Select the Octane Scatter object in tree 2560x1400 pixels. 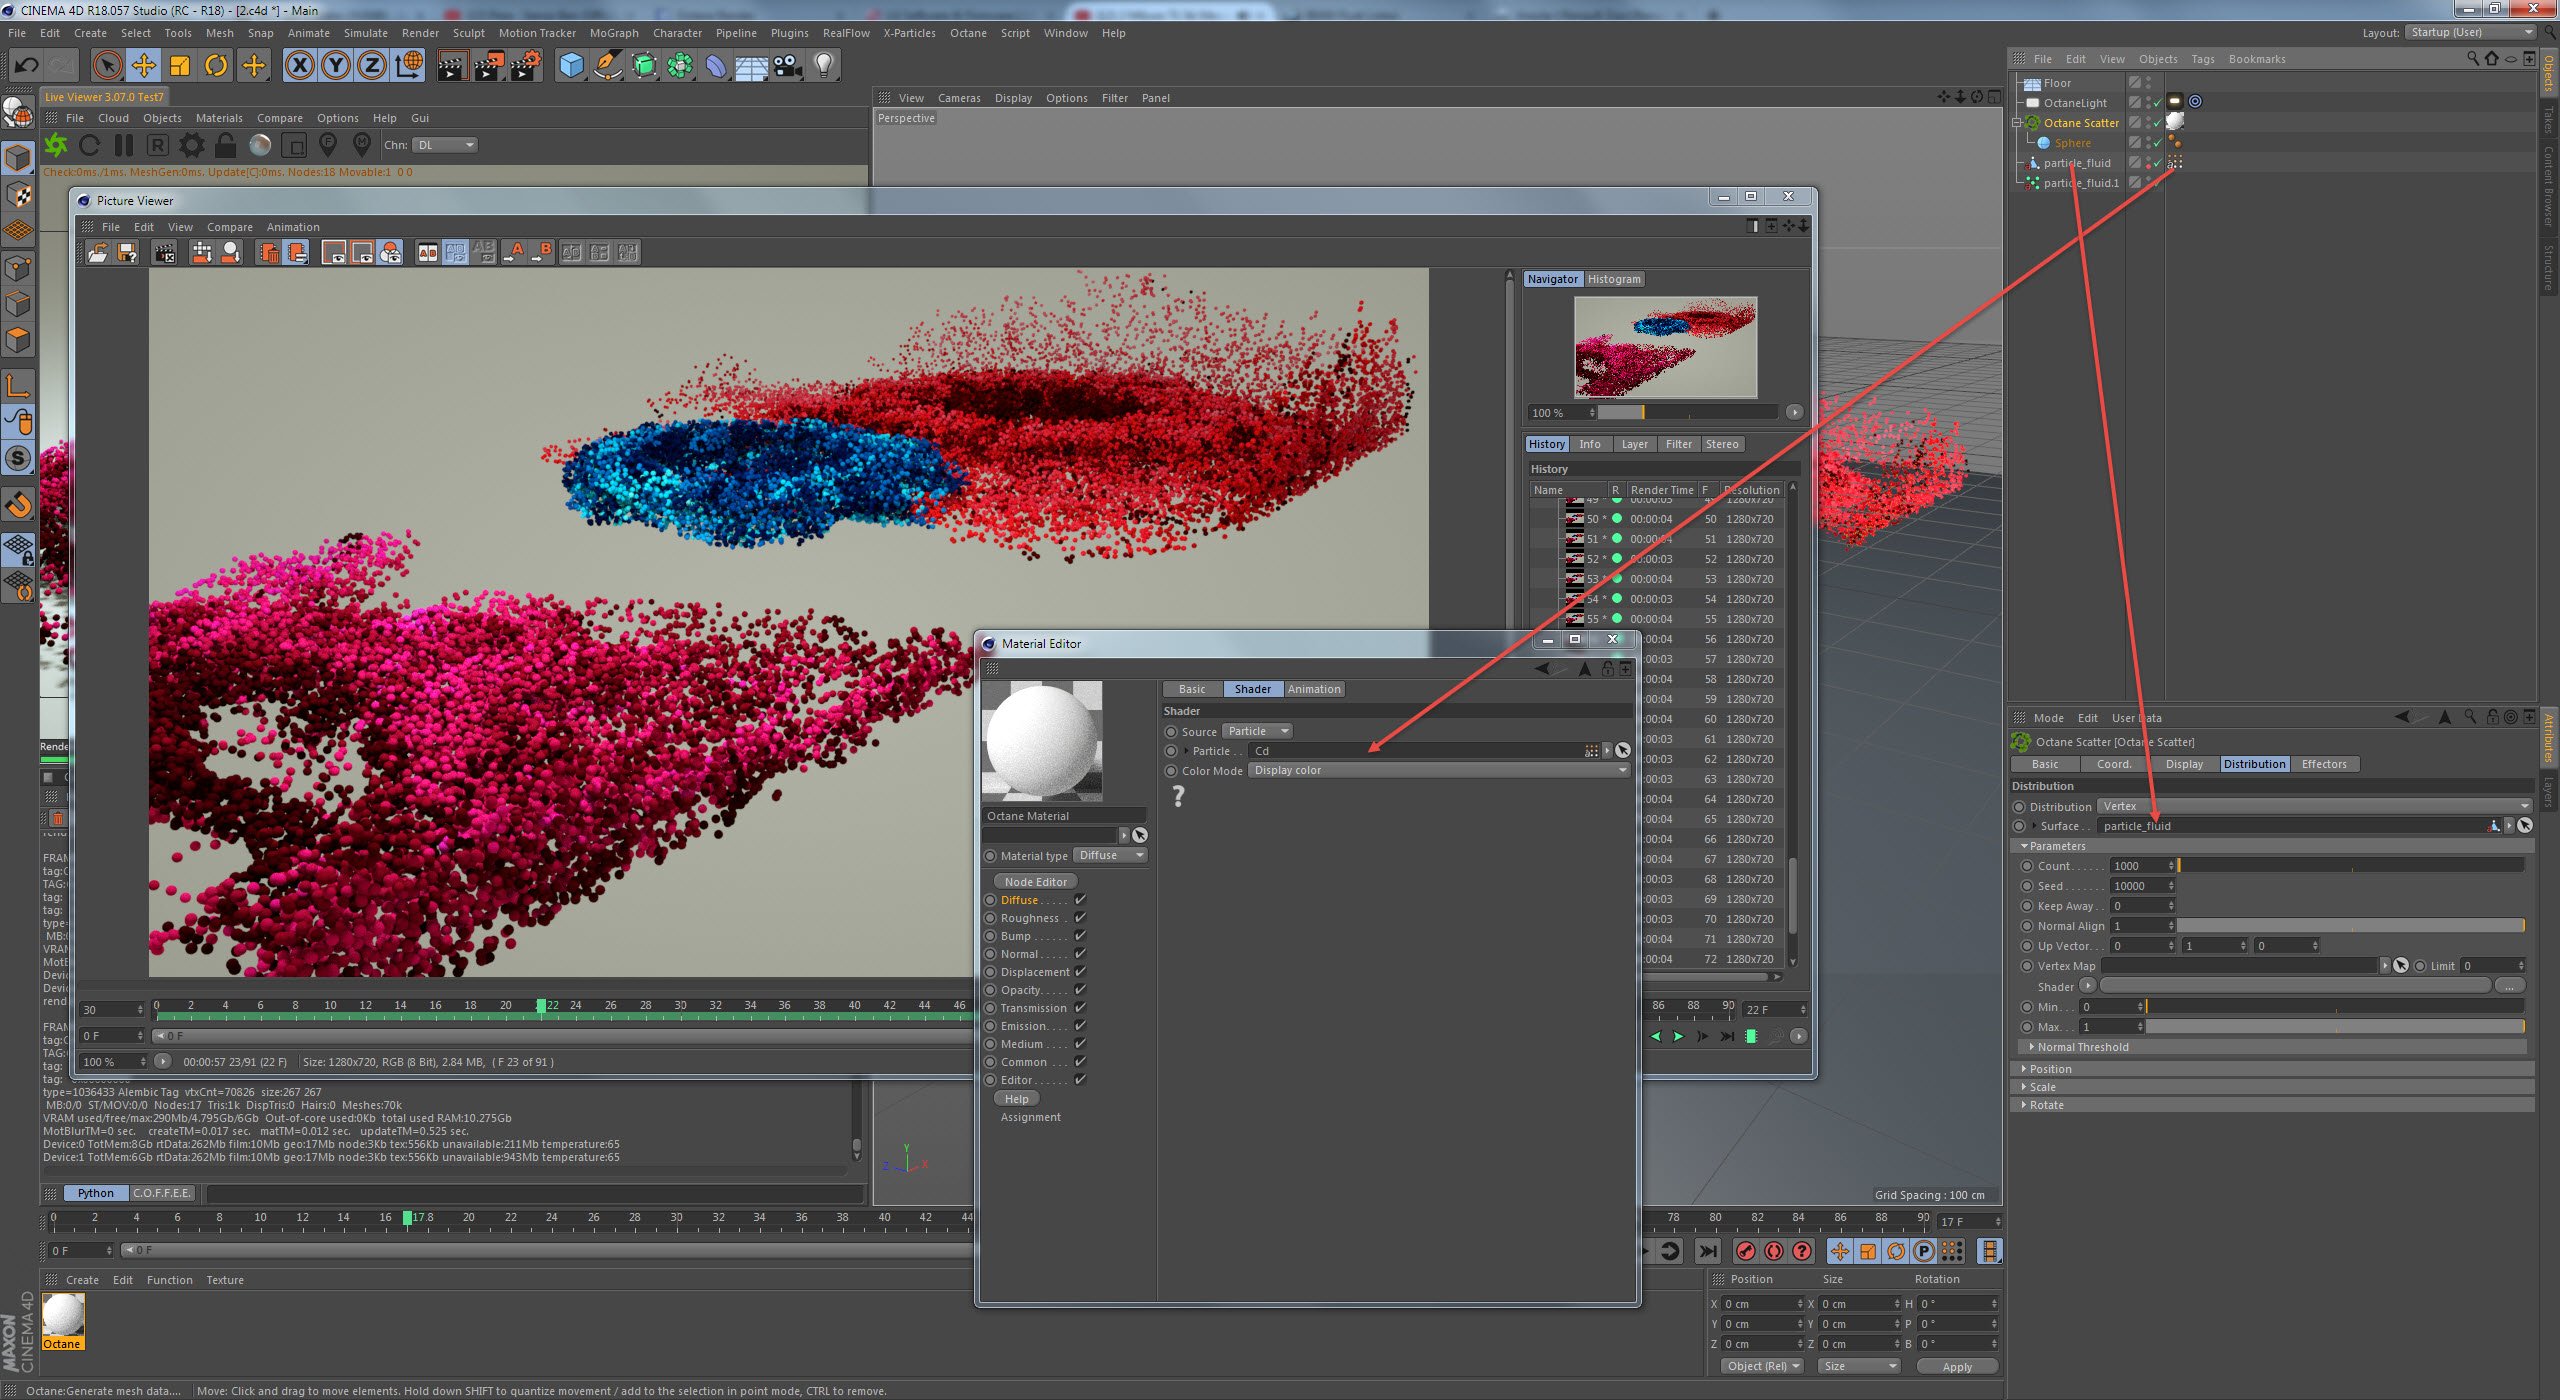pos(2080,123)
